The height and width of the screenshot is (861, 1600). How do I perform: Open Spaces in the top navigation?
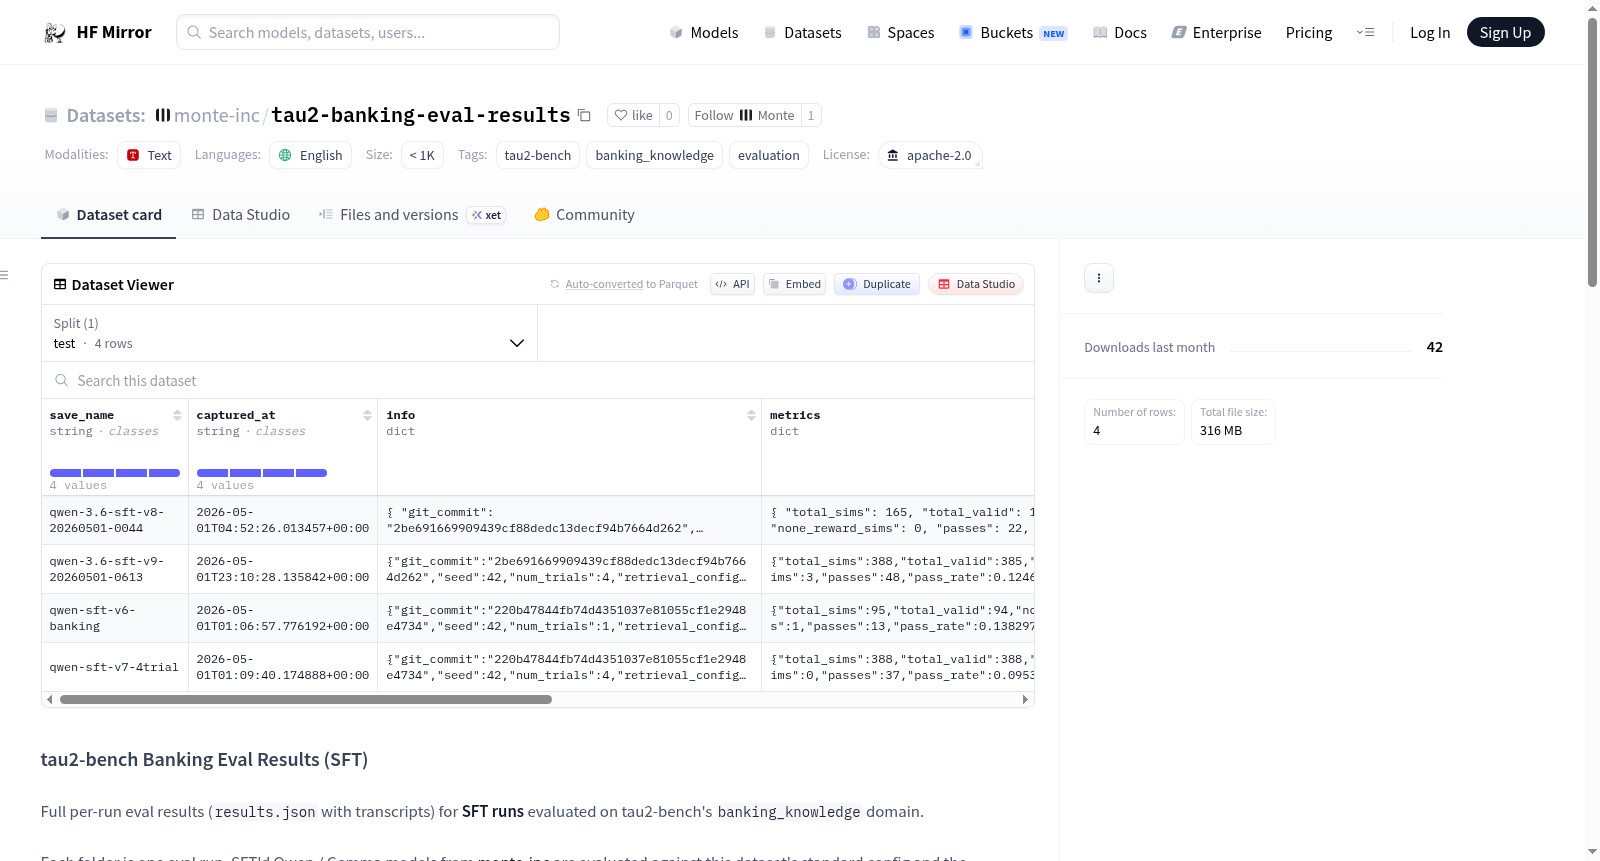point(901,33)
